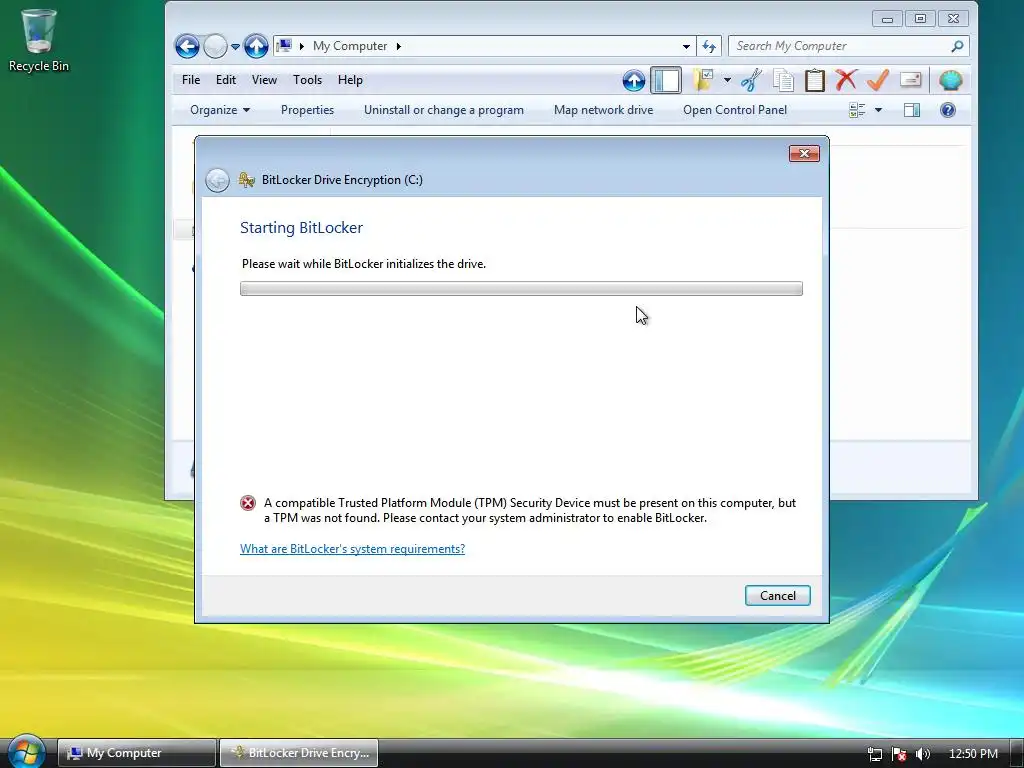Click Map network drive

click(603, 110)
